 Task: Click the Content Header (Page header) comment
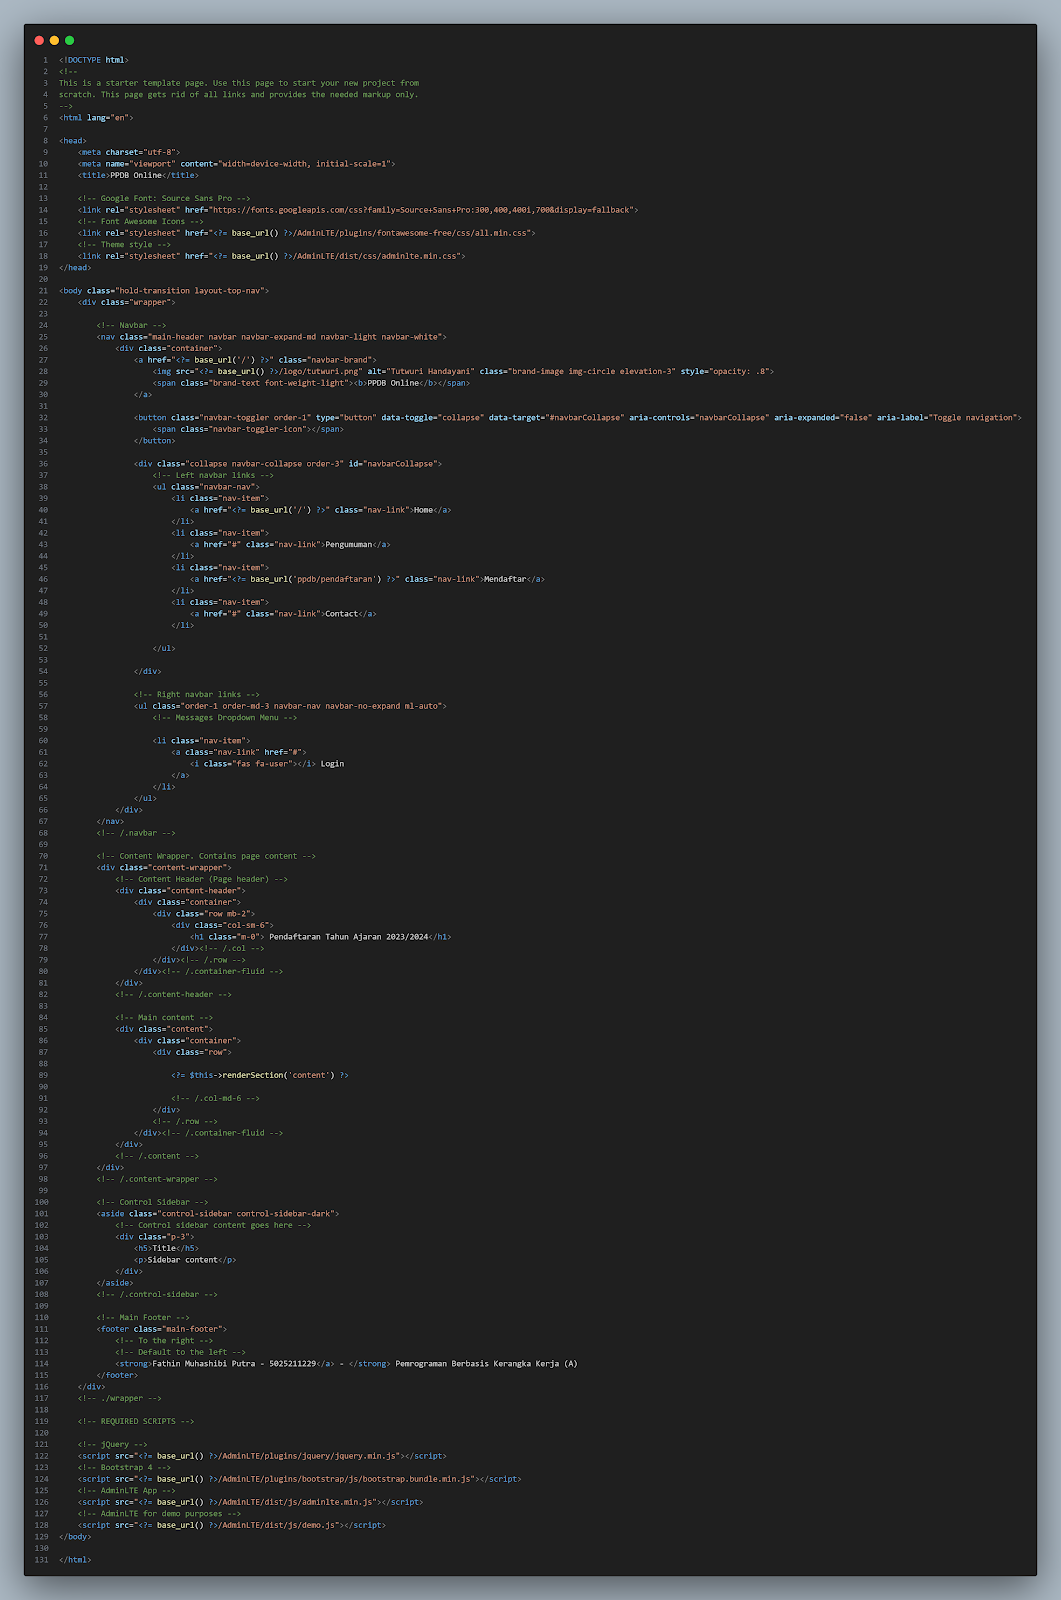pos(201,879)
